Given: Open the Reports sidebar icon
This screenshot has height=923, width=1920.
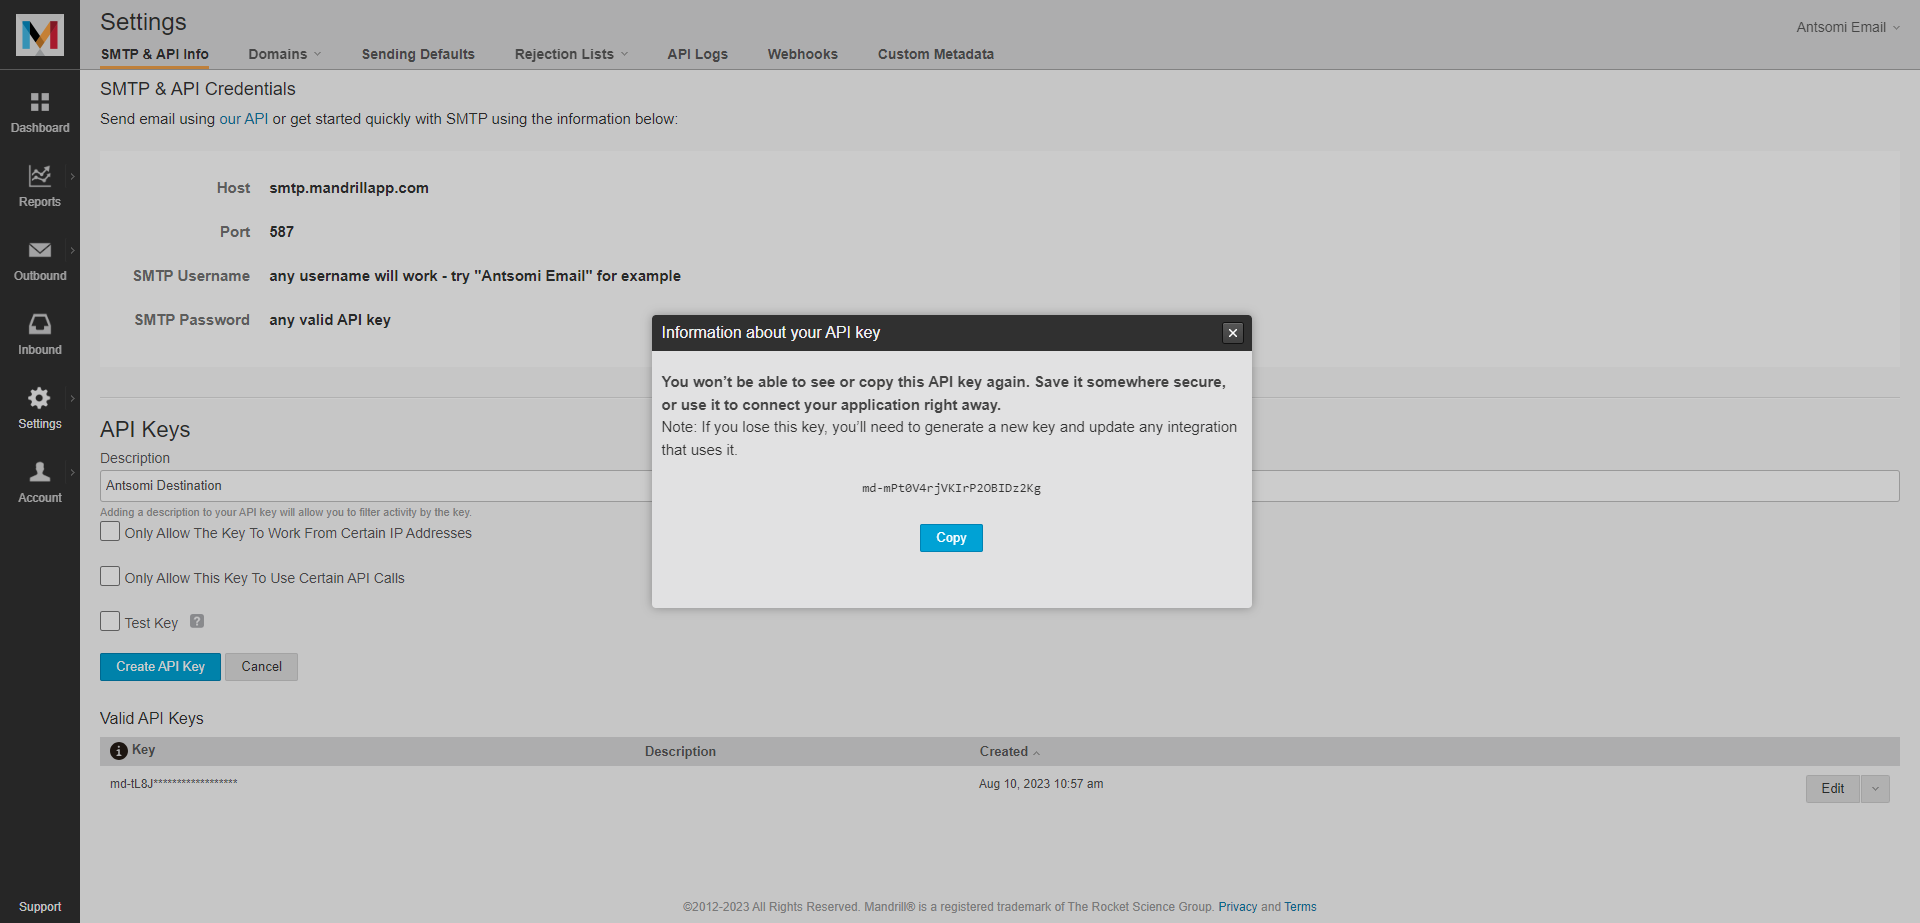Looking at the screenshot, I should [x=40, y=176].
